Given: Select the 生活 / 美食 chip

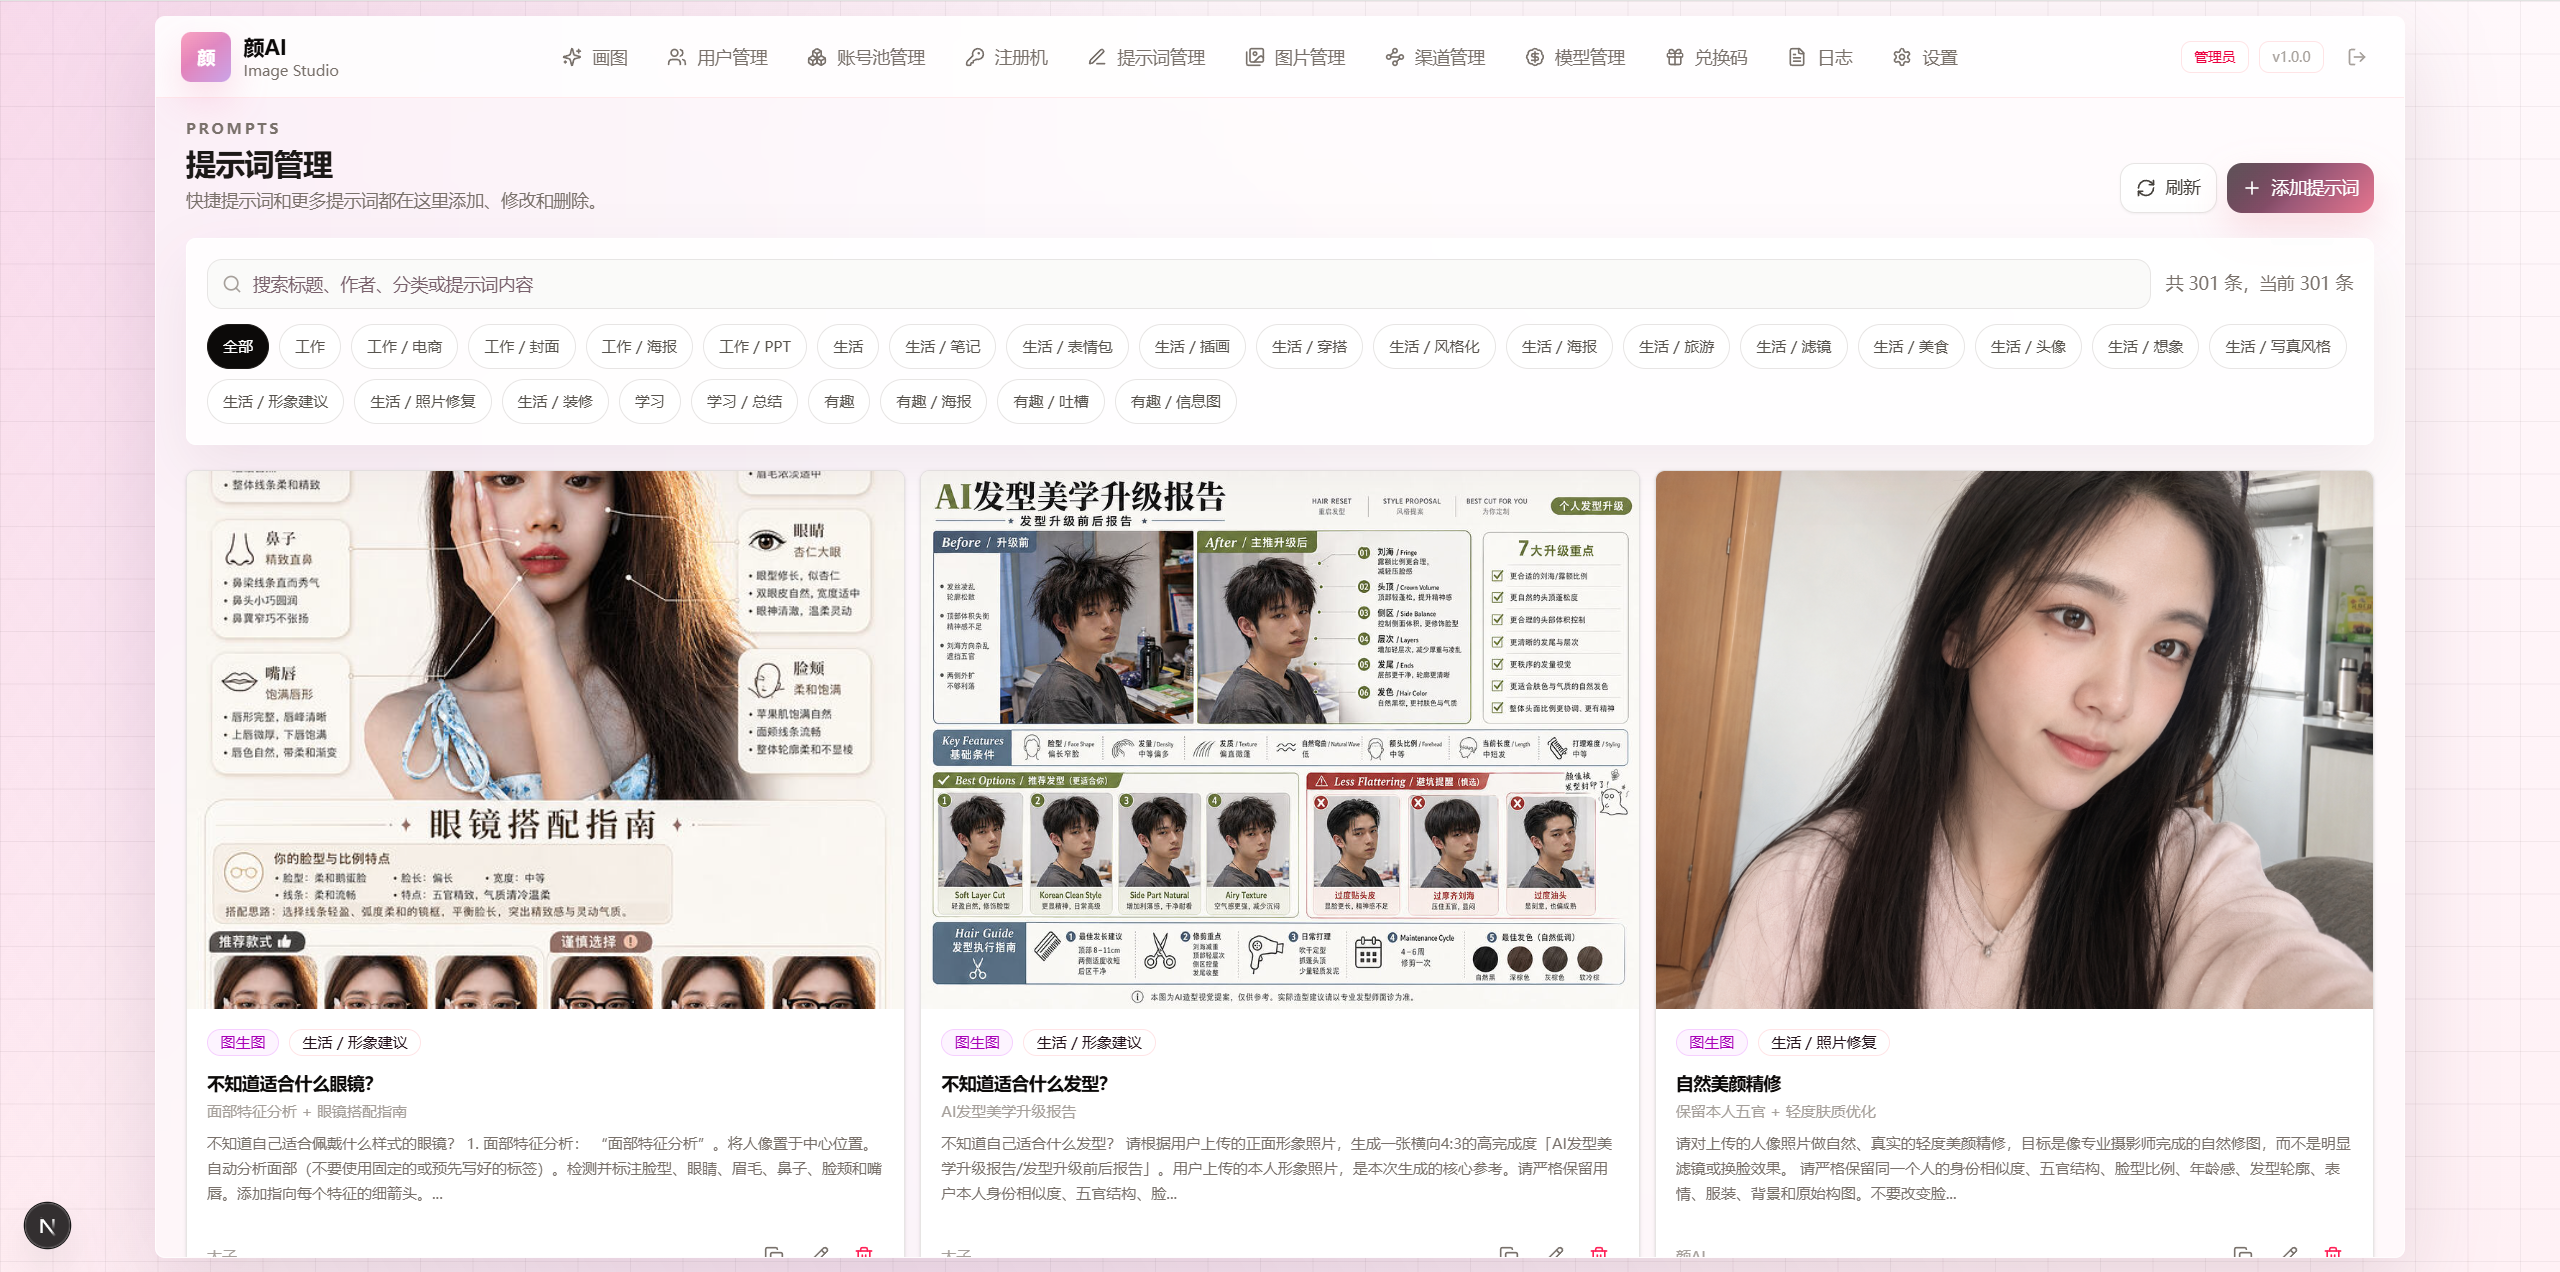Looking at the screenshot, I should tap(1911, 347).
